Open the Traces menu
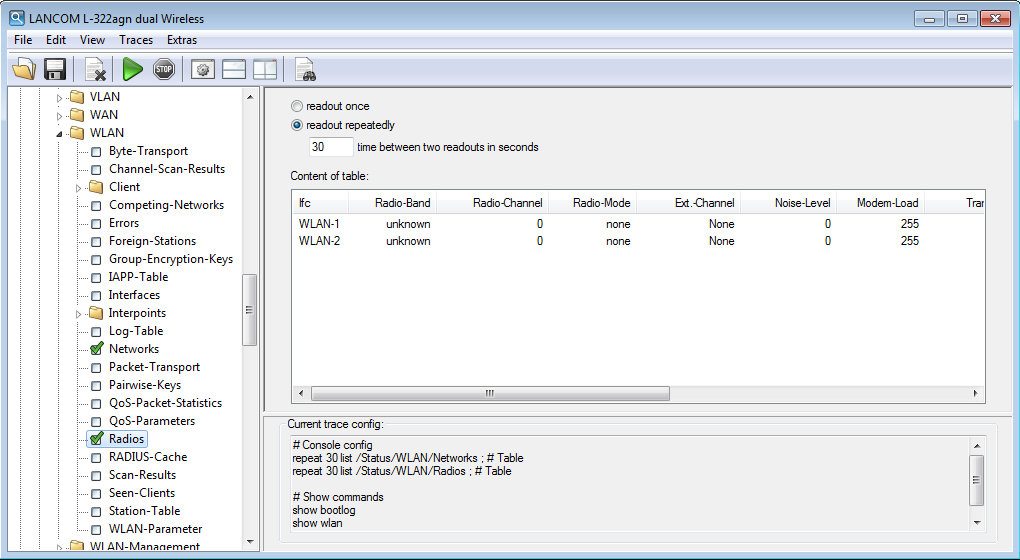This screenshot has height=560, width=1020. (136, 40)
